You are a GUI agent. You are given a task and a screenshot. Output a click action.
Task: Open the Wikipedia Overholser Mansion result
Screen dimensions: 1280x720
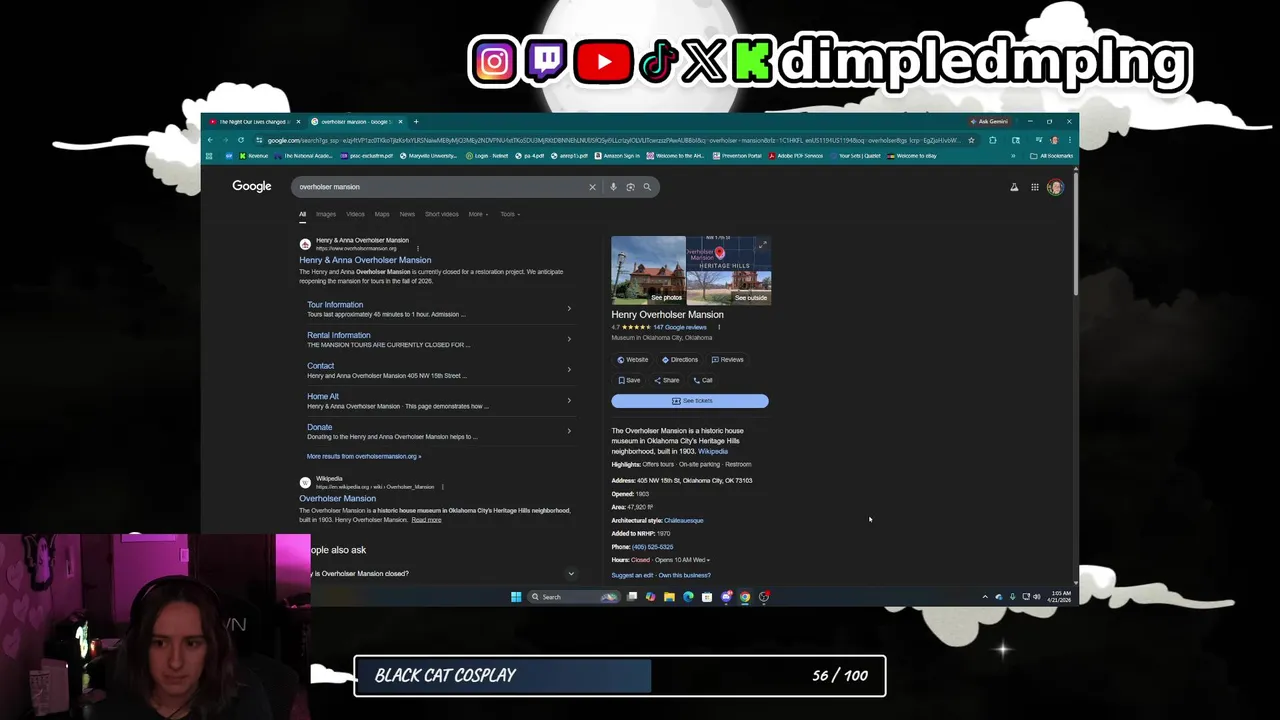pos(337,498)
